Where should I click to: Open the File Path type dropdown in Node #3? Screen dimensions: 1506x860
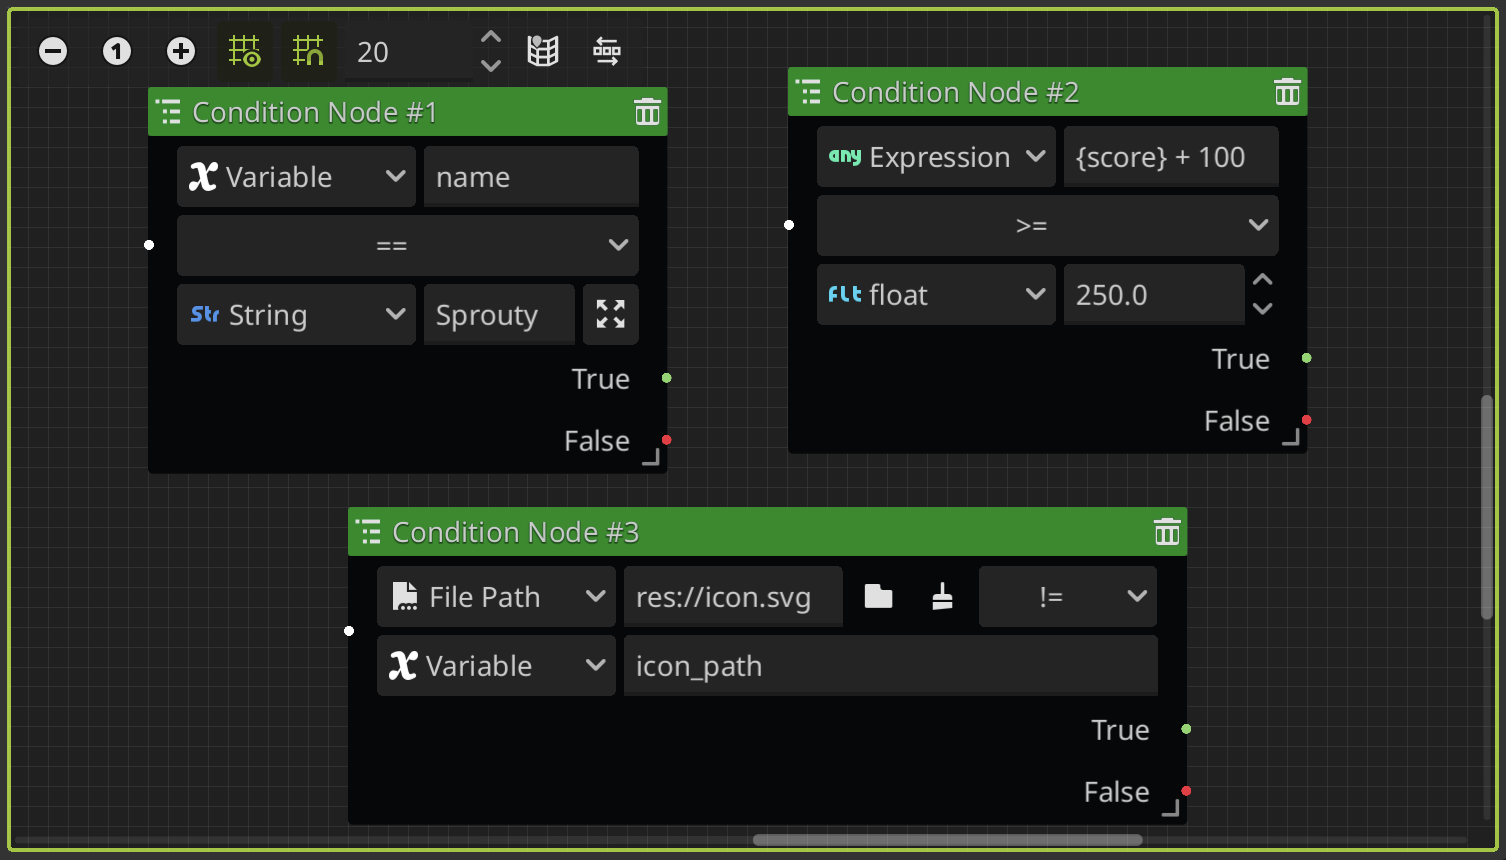coord(495,596)
